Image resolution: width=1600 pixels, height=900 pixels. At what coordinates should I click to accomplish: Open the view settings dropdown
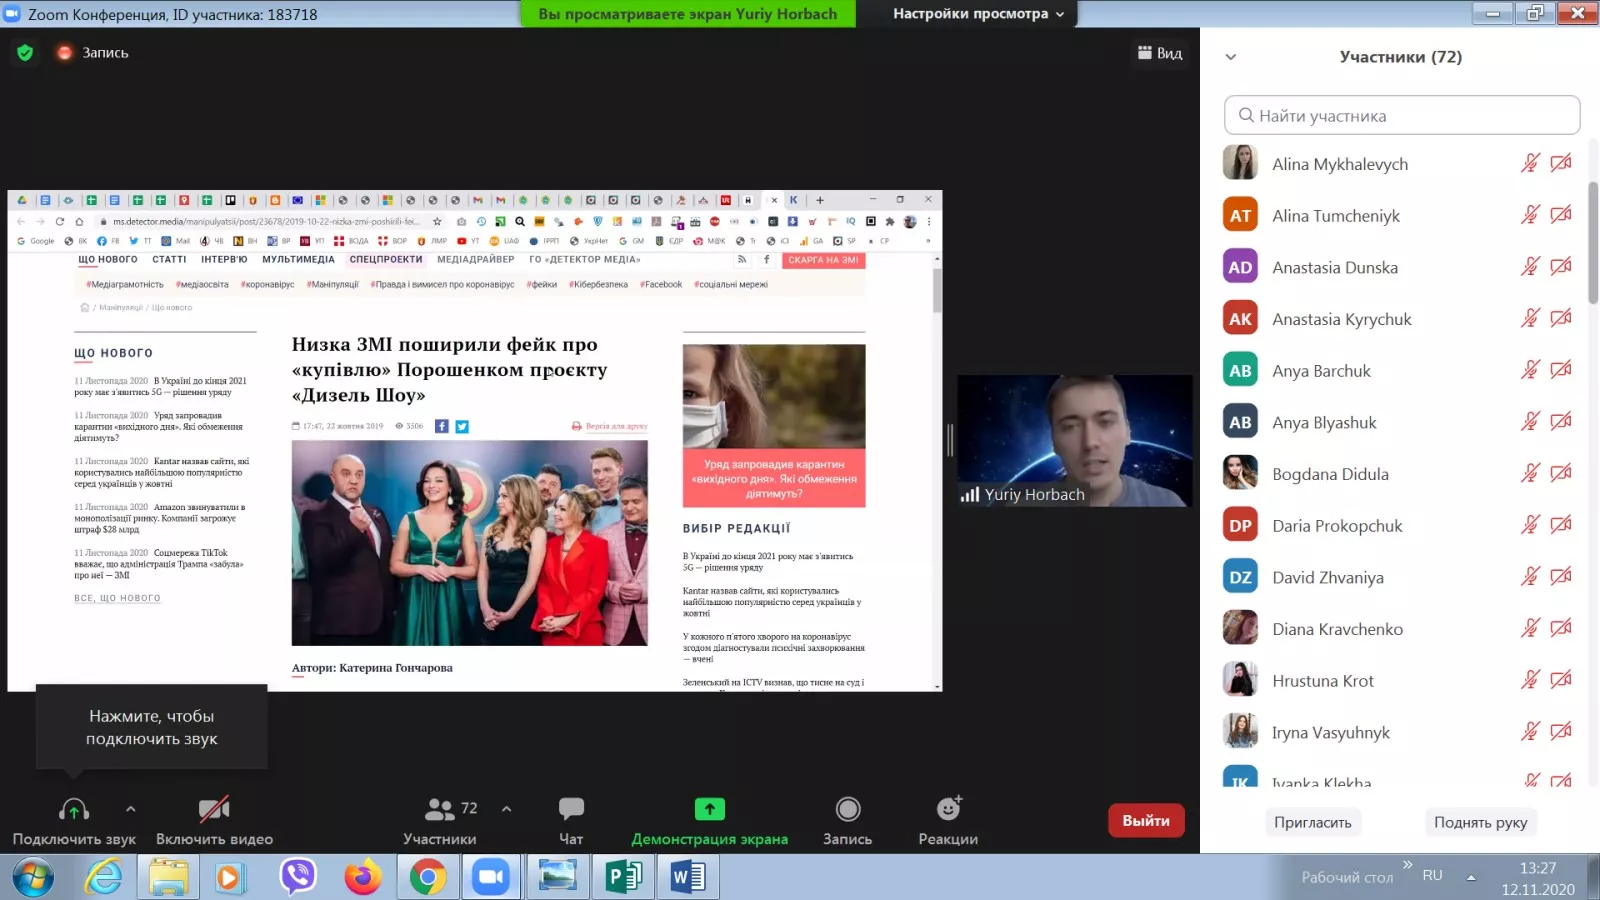tap(978, 14)
